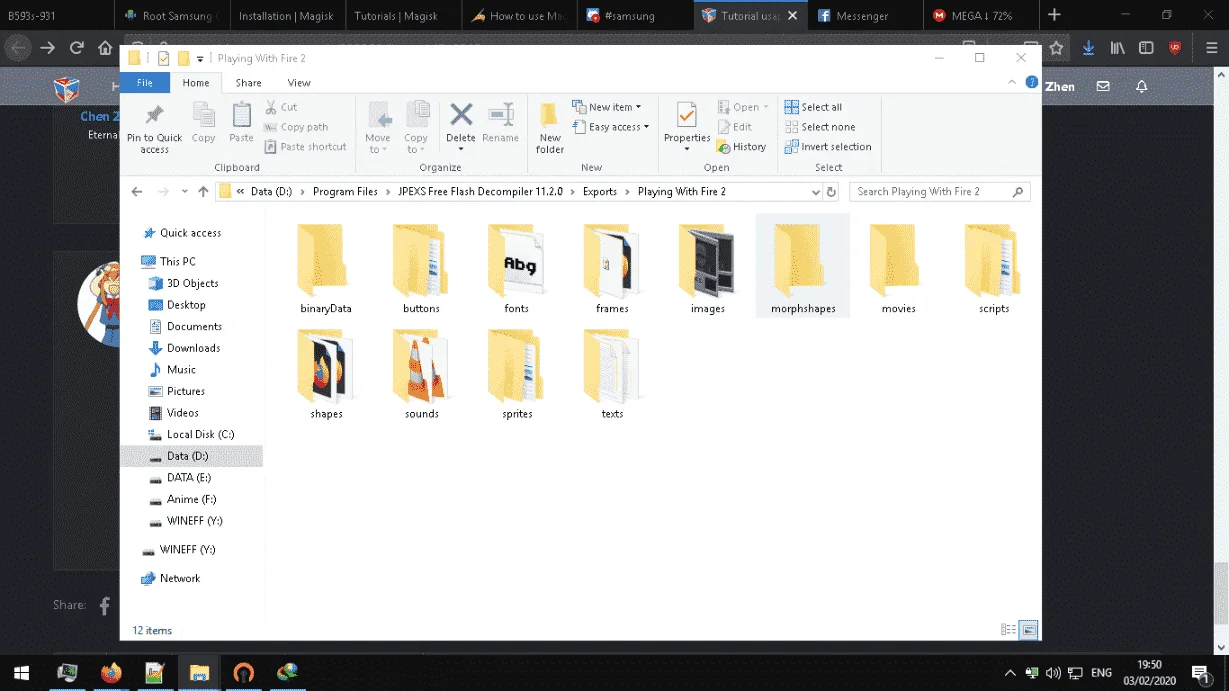The height and width of the screenshot is (691, 1229).
Task: Switch to the View ribbon tab
Action: pos(299,83)
